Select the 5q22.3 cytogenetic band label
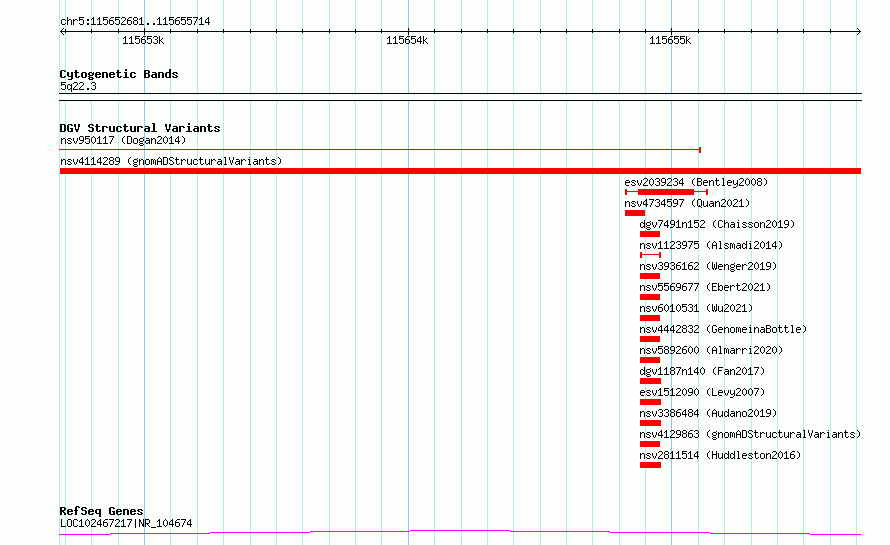Screen dimensions: 890x545 pos(78,86)
